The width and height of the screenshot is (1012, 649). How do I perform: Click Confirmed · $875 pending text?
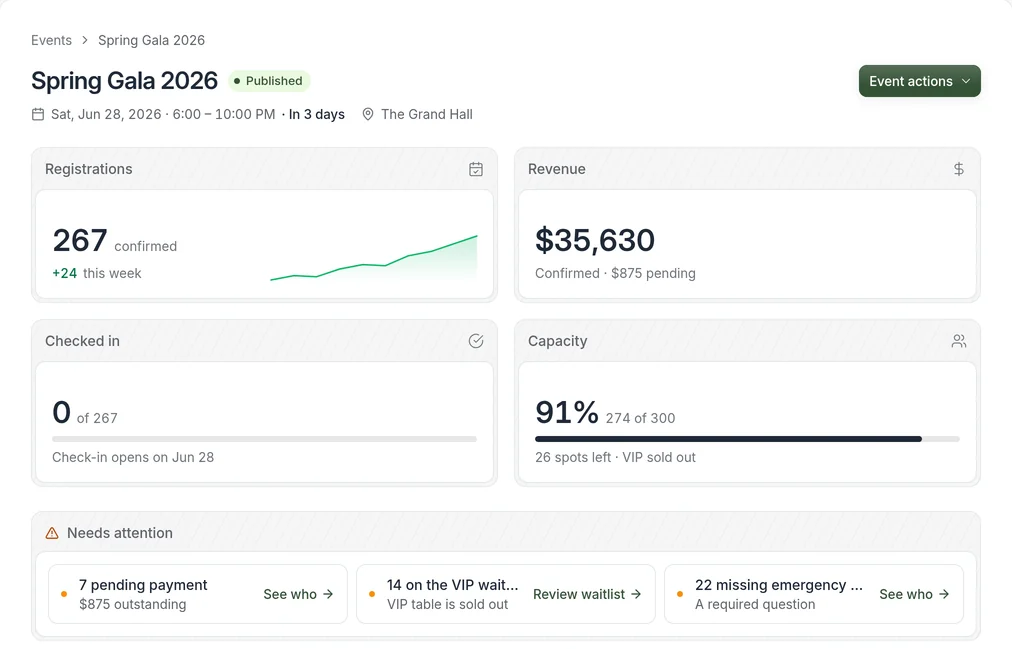[x=615, y=273]
